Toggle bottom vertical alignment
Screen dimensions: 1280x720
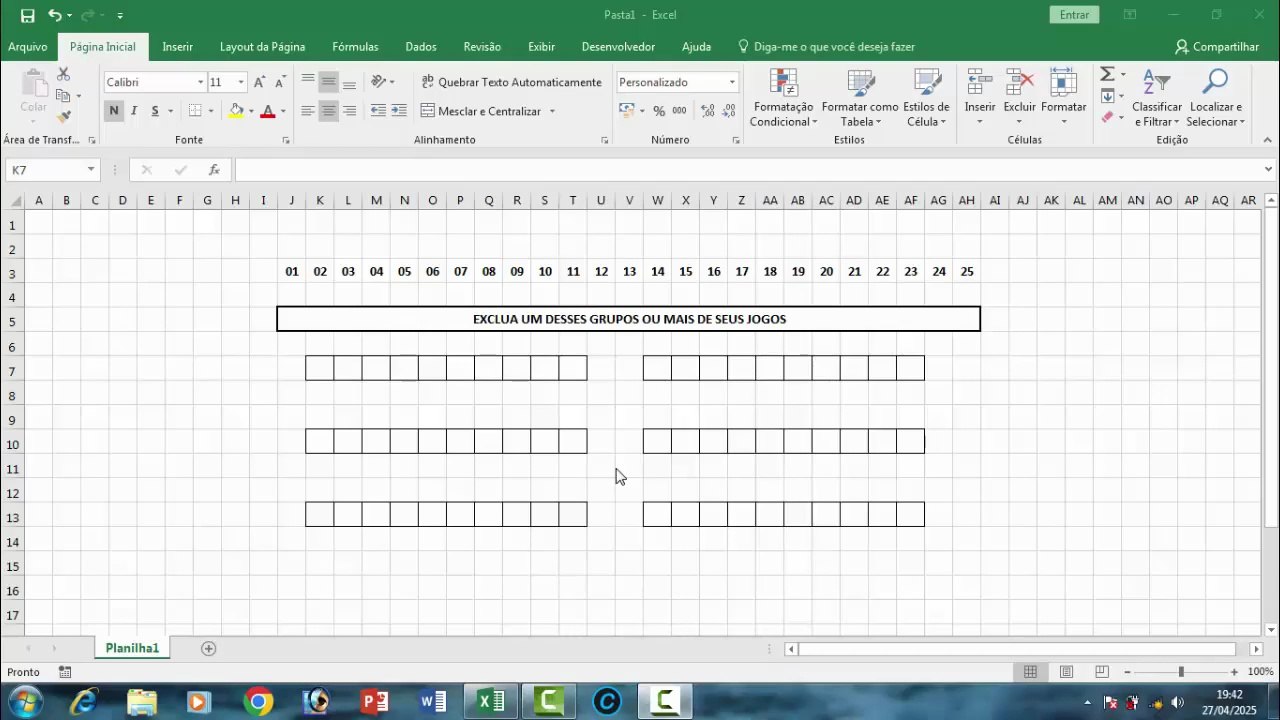click(349, 82)
